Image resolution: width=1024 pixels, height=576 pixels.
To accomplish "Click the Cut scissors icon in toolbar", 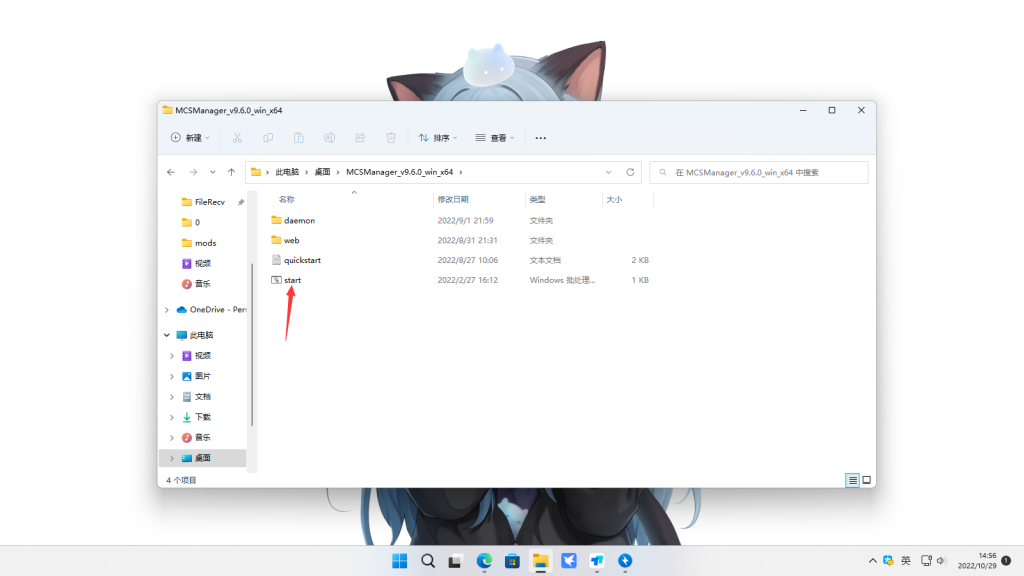I will [x=237, y=138].
